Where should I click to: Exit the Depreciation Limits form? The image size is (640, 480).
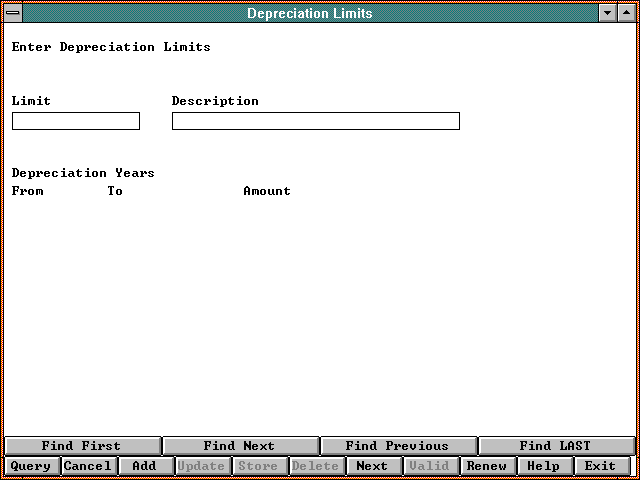(601, 466)
